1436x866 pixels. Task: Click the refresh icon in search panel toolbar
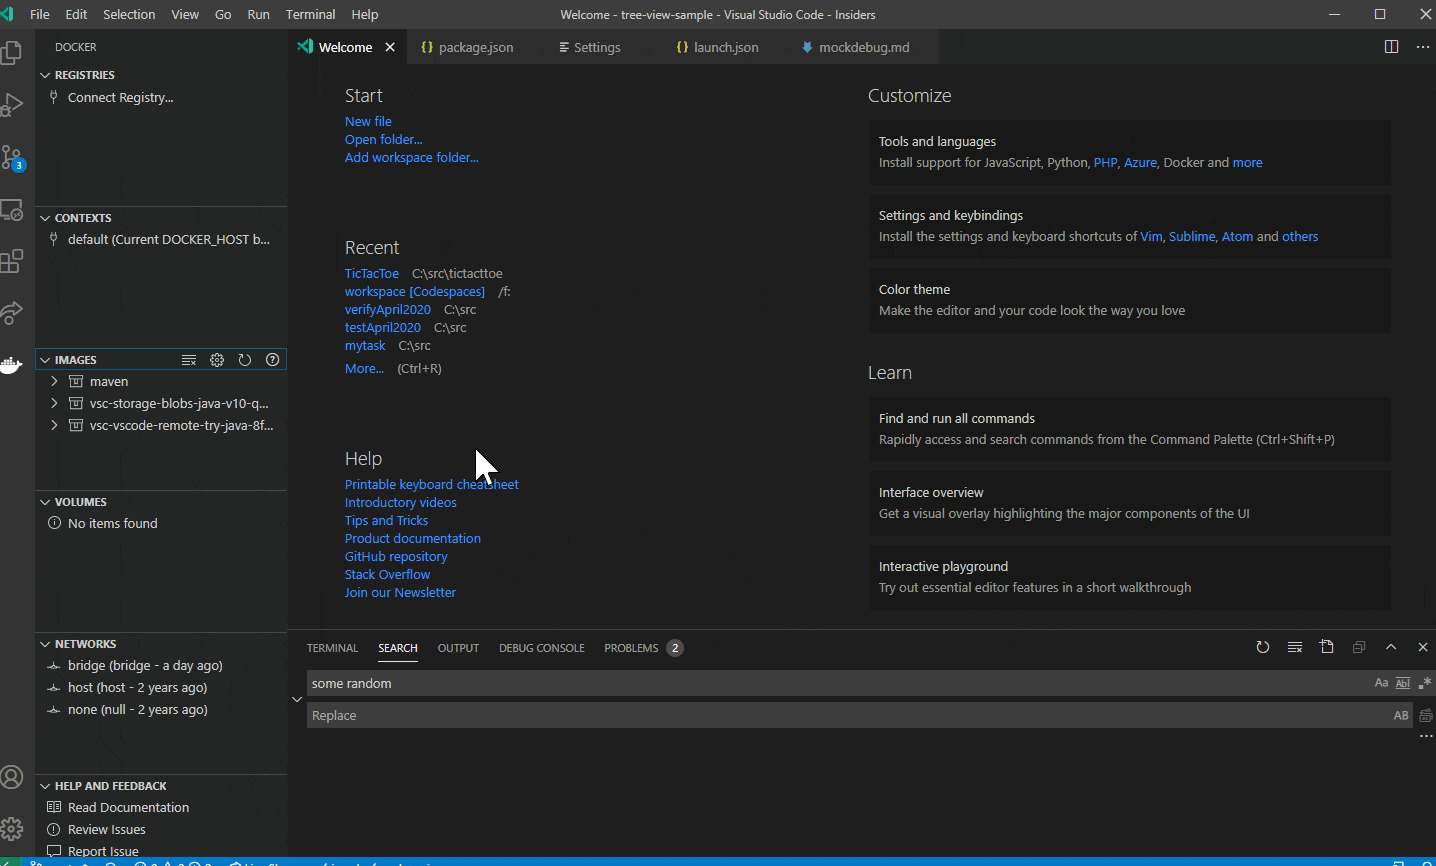point(1262,647)
